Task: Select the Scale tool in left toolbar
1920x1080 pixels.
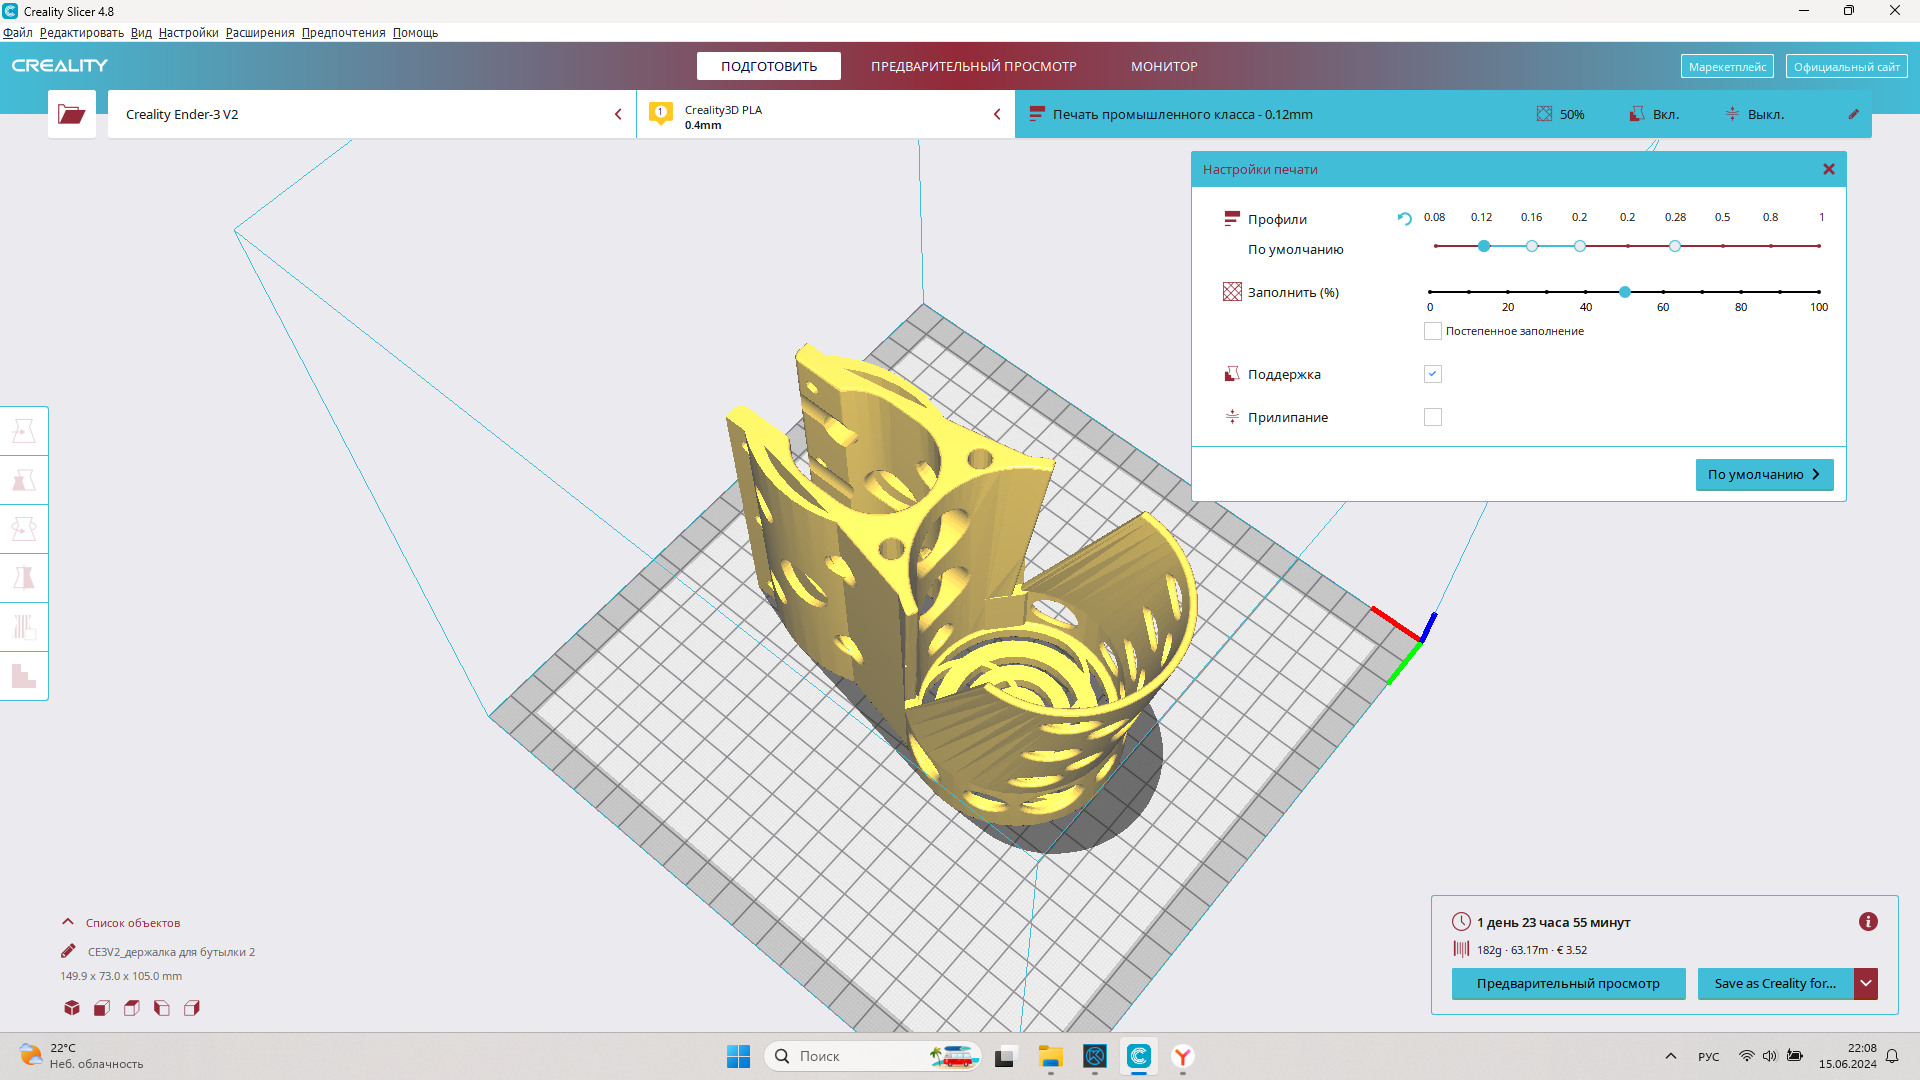Action: pos(24,480)
